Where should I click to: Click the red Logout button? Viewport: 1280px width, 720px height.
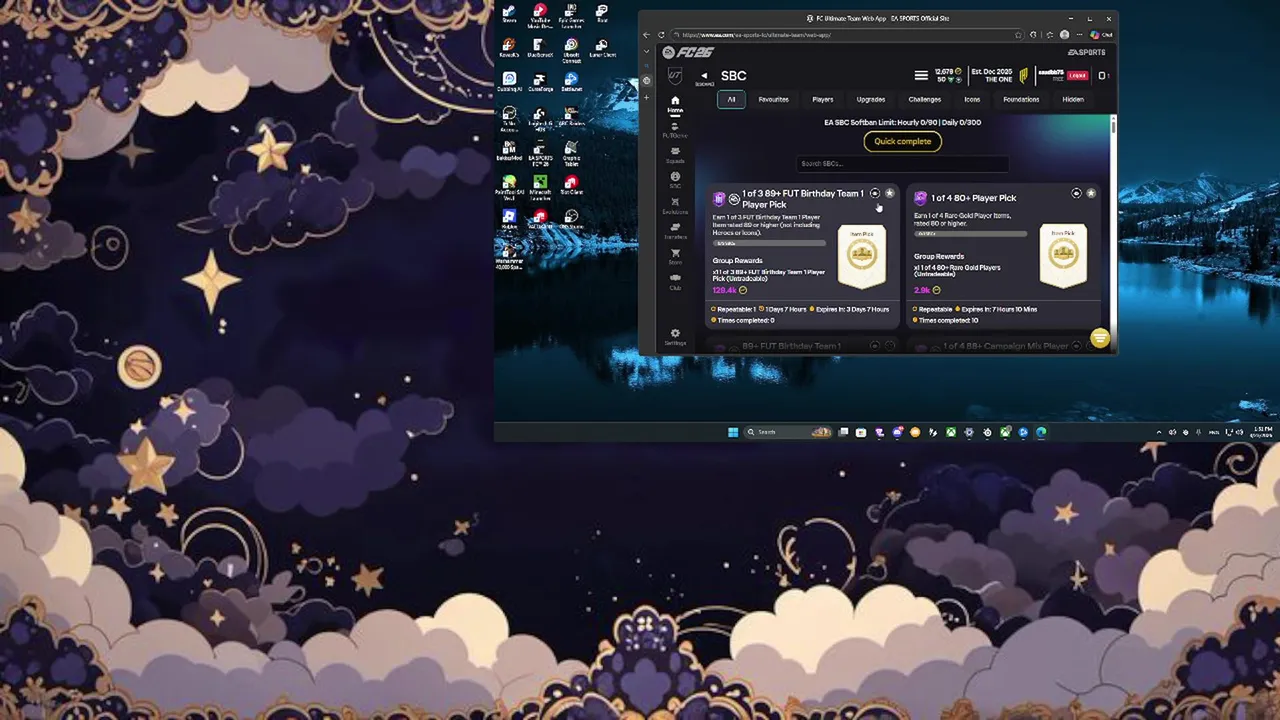[1077, 75]
